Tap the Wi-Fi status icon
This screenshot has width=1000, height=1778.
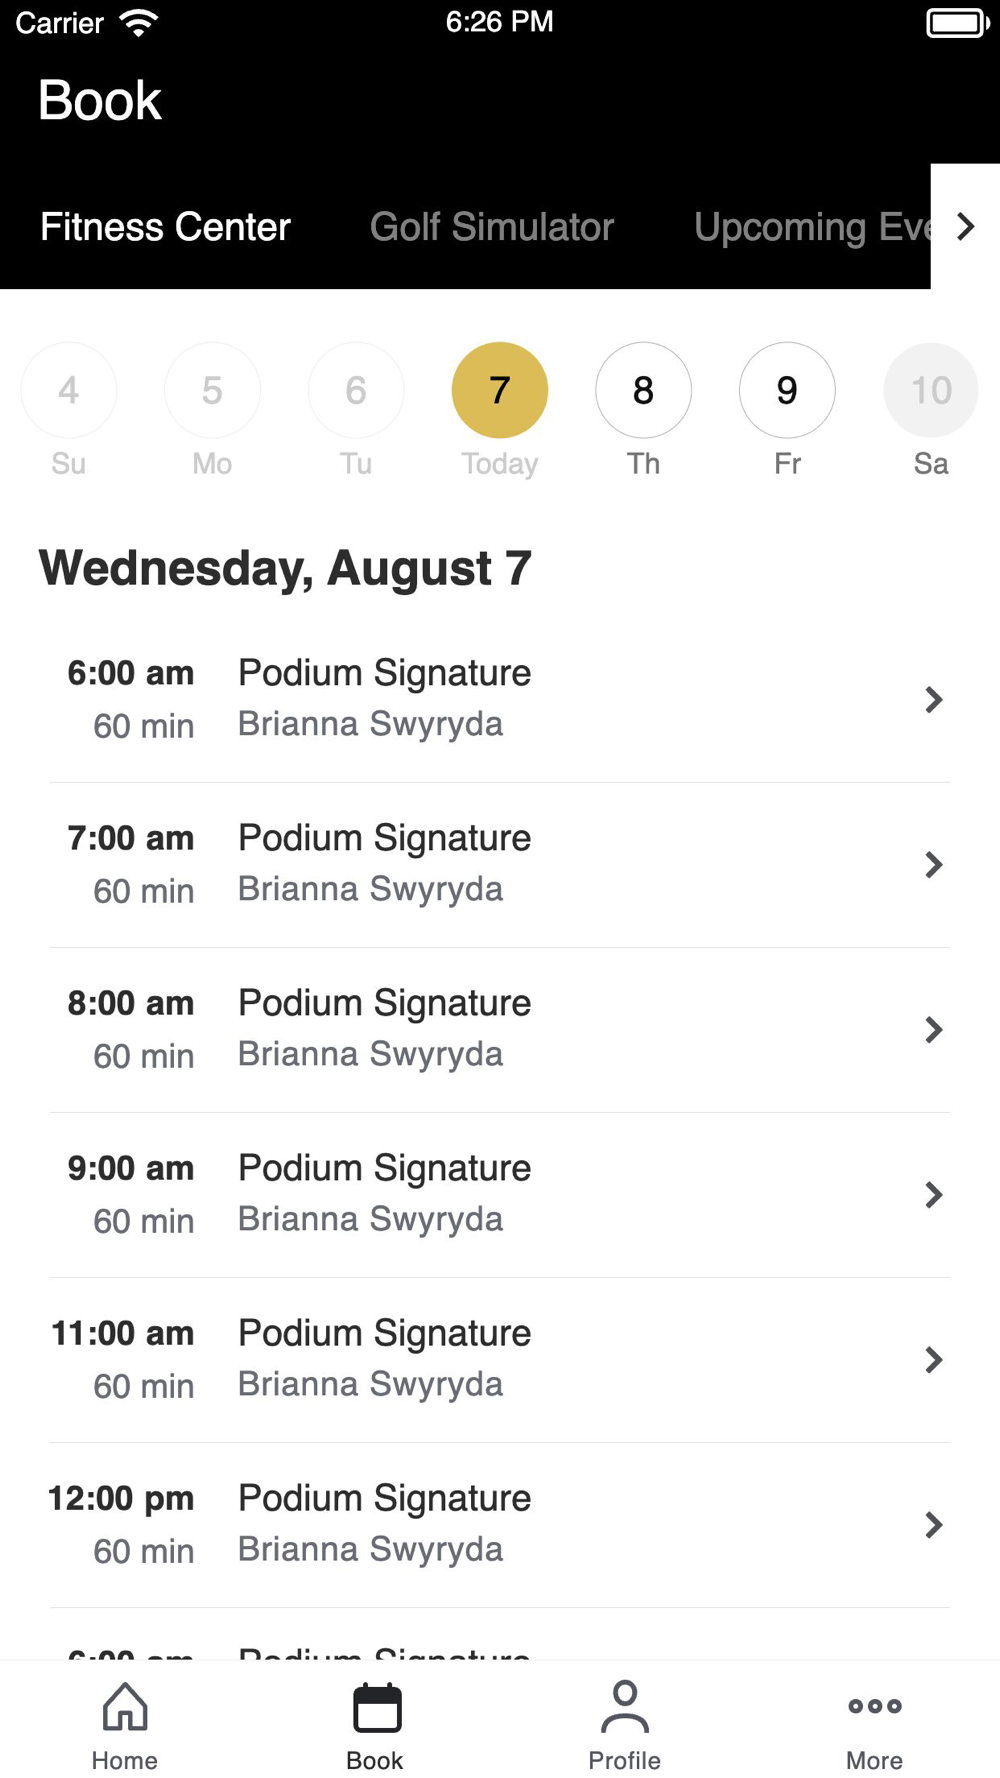click(138, 22)
